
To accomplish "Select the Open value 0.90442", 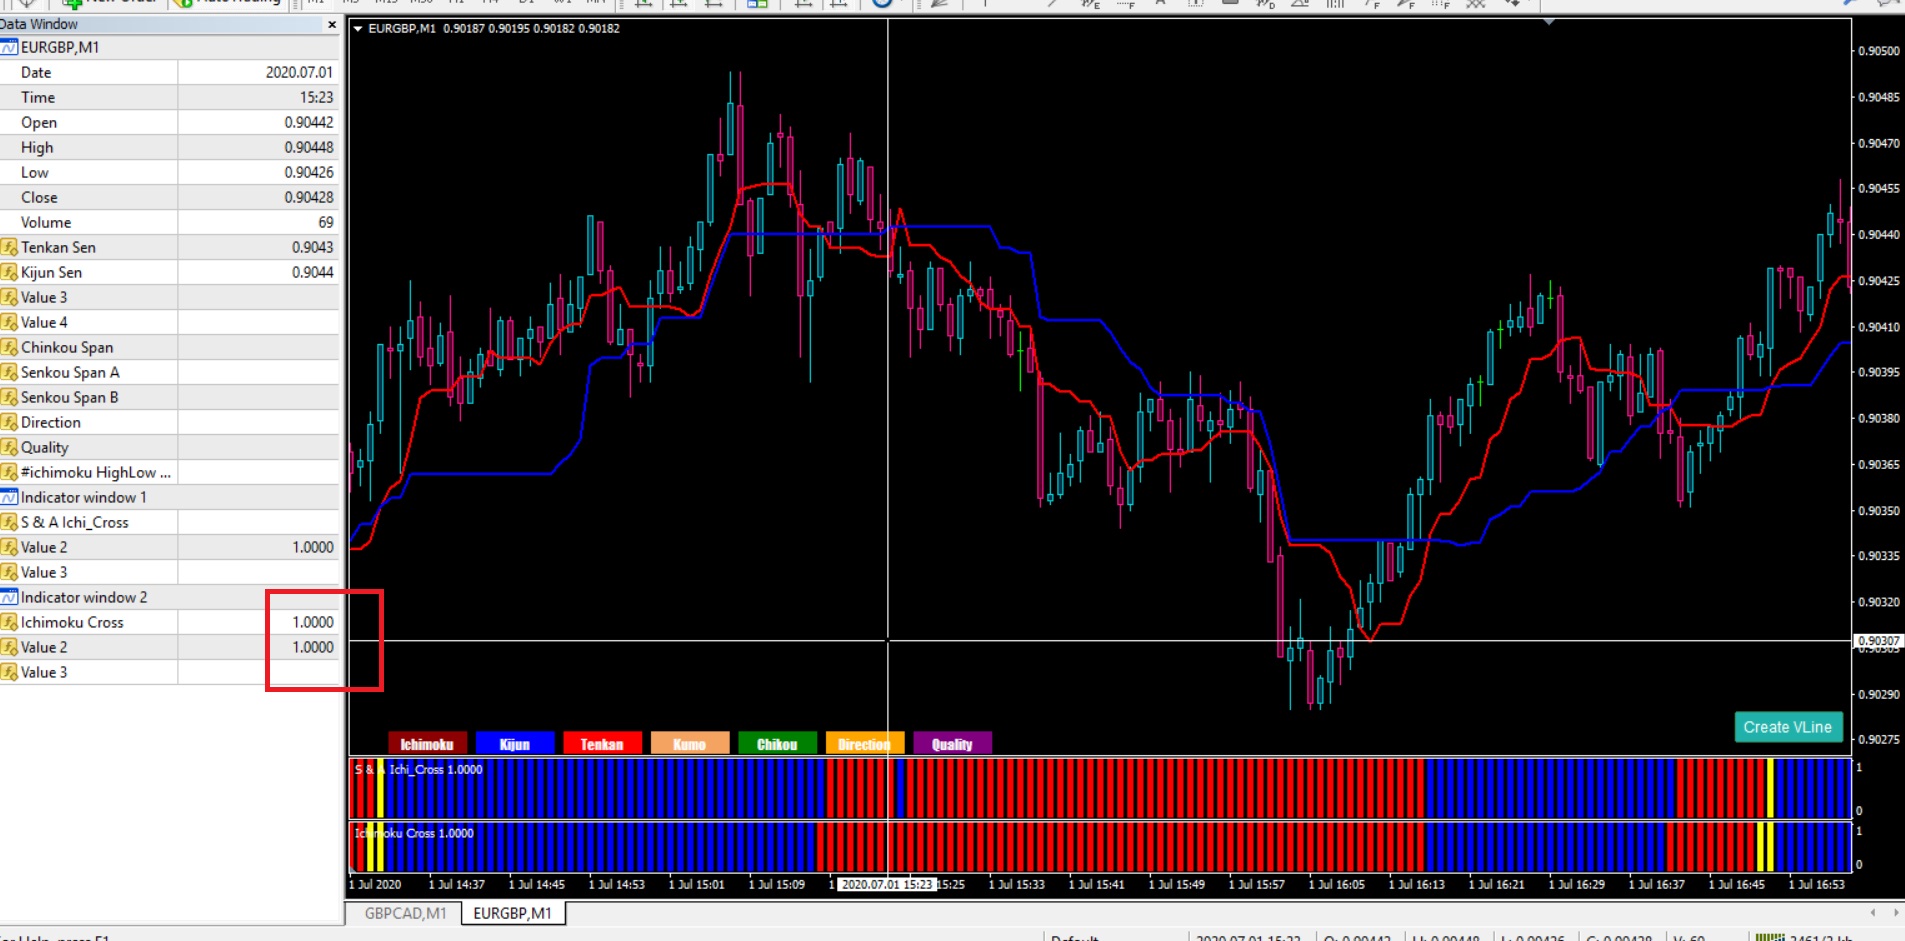I will pyautogui.click(x=308, y=122).
